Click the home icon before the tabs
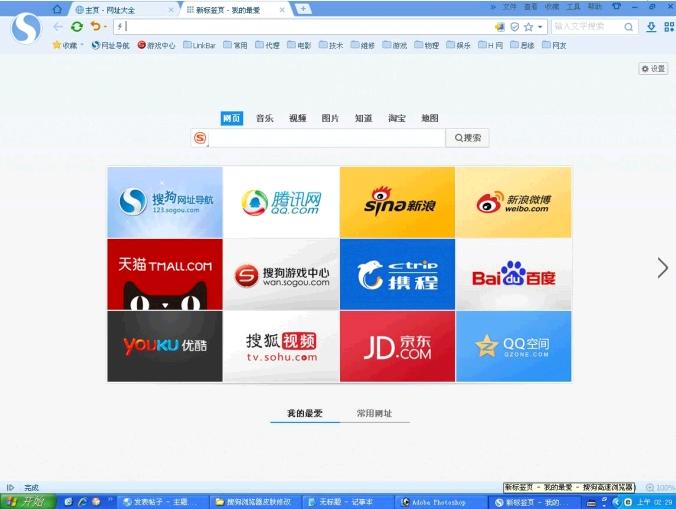Screen dimensions: 676x509 (57, 9)
